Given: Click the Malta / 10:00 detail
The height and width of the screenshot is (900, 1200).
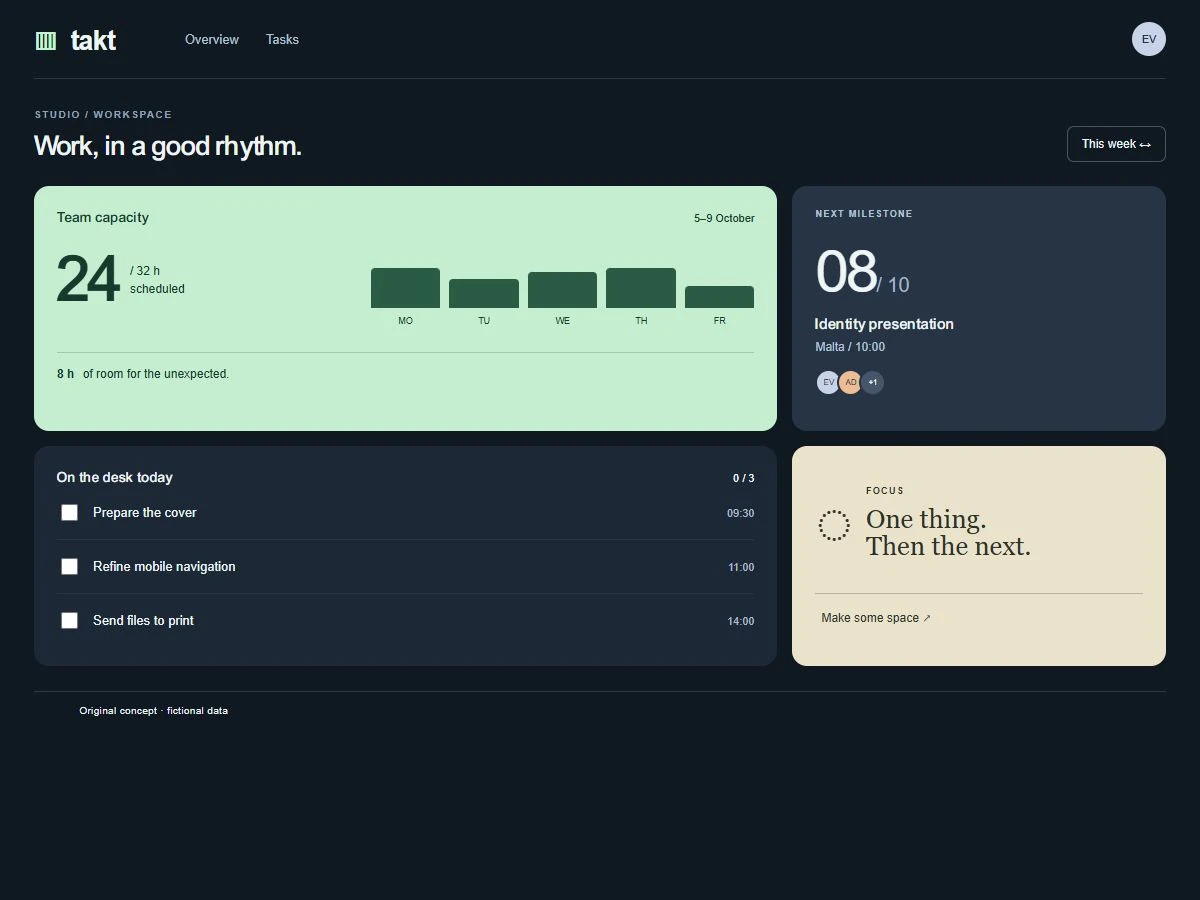Looking at the screenshot, I should click(x=850, y=347).
